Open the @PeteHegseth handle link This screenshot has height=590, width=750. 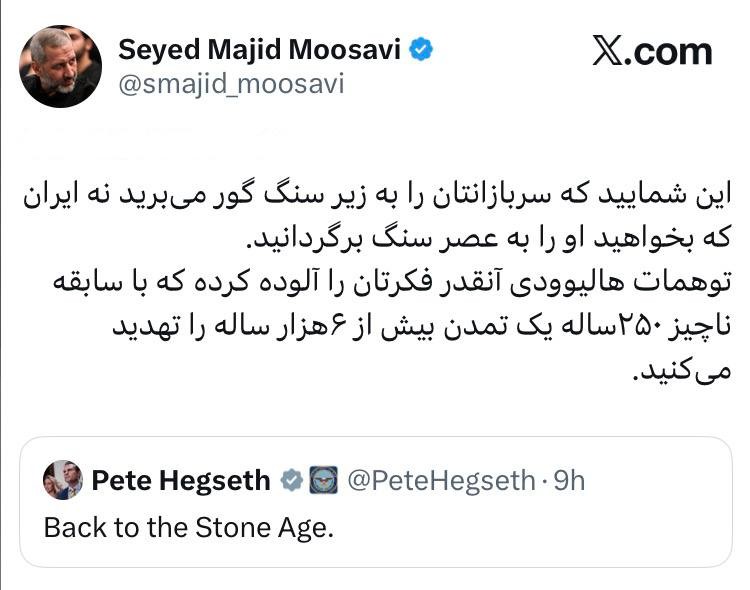440,481
